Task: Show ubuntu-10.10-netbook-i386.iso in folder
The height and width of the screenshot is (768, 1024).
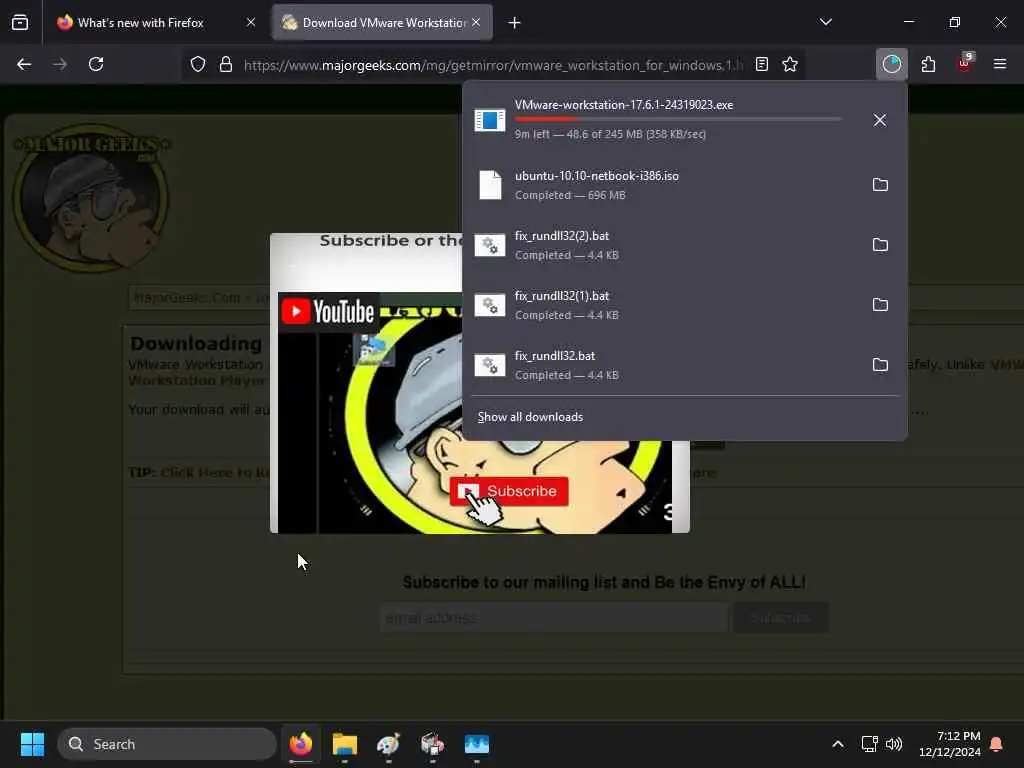Action: point(880,185)
